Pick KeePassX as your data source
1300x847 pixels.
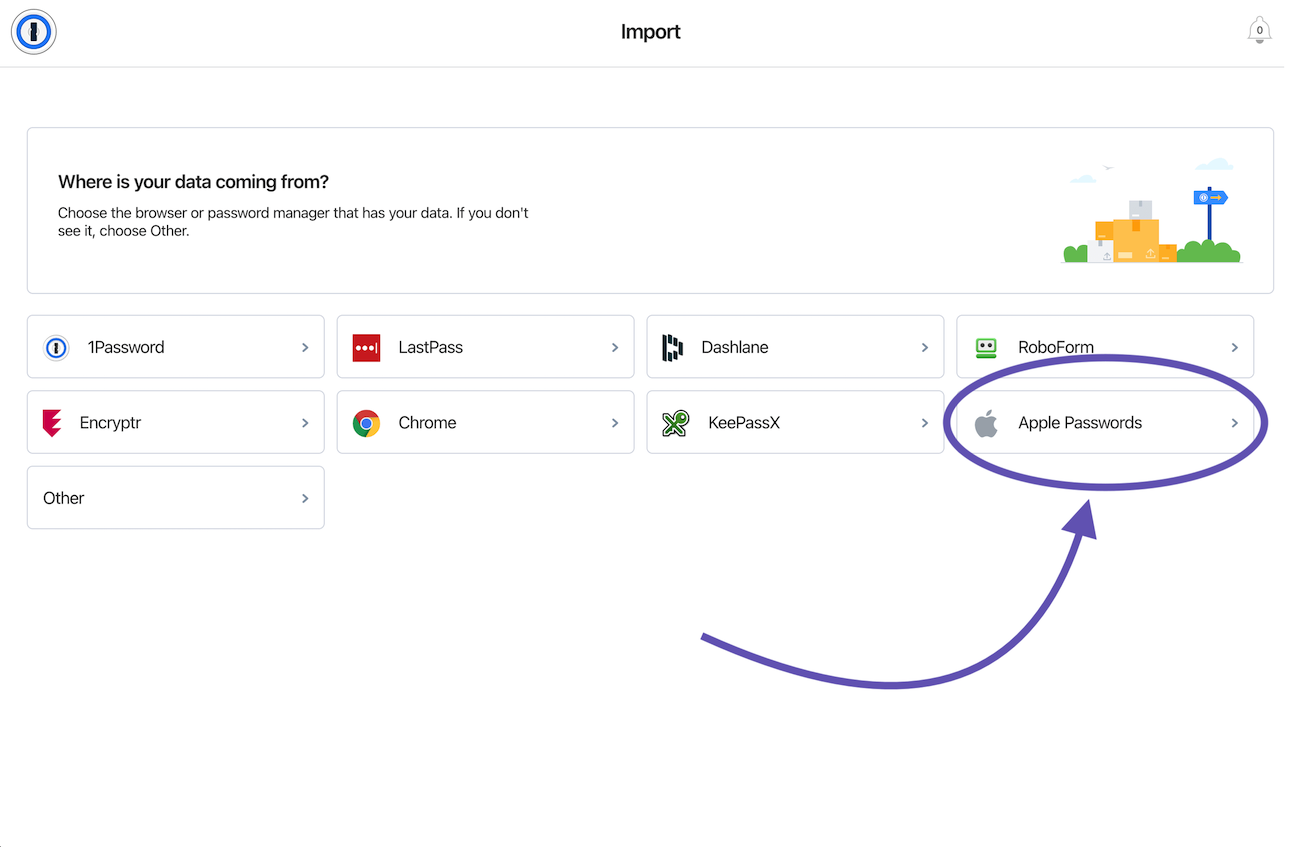[795, 422]
